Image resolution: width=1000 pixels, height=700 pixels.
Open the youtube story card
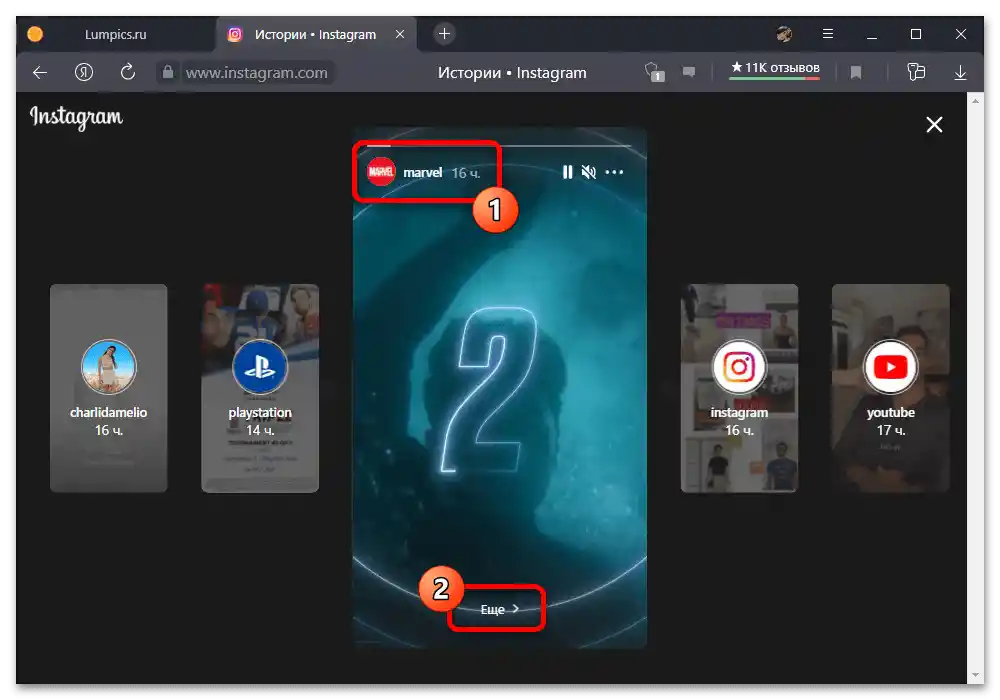(x=890, y=388)
